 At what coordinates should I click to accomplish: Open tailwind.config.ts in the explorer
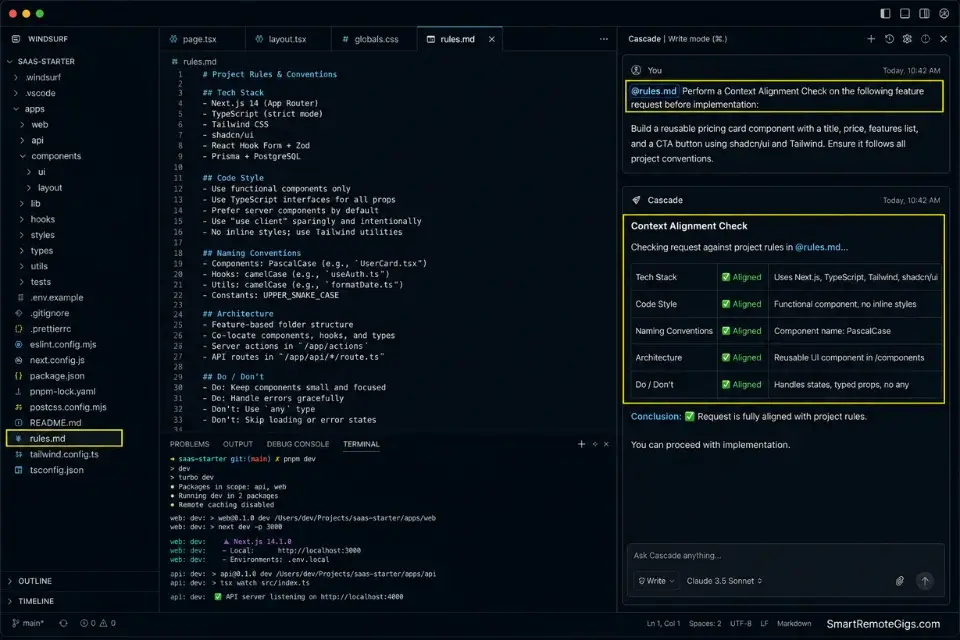[64, 454]
